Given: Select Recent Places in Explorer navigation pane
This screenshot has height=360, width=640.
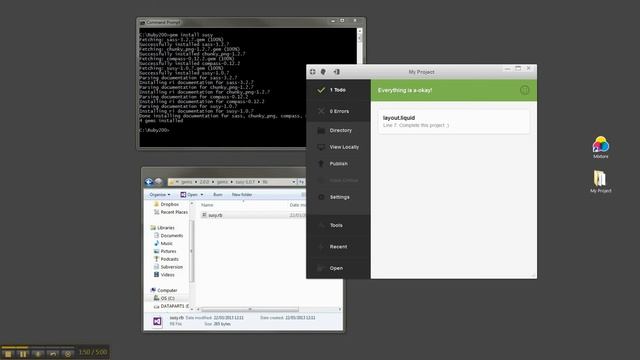Looking at the screenshot, I should (x=171, y=212).
